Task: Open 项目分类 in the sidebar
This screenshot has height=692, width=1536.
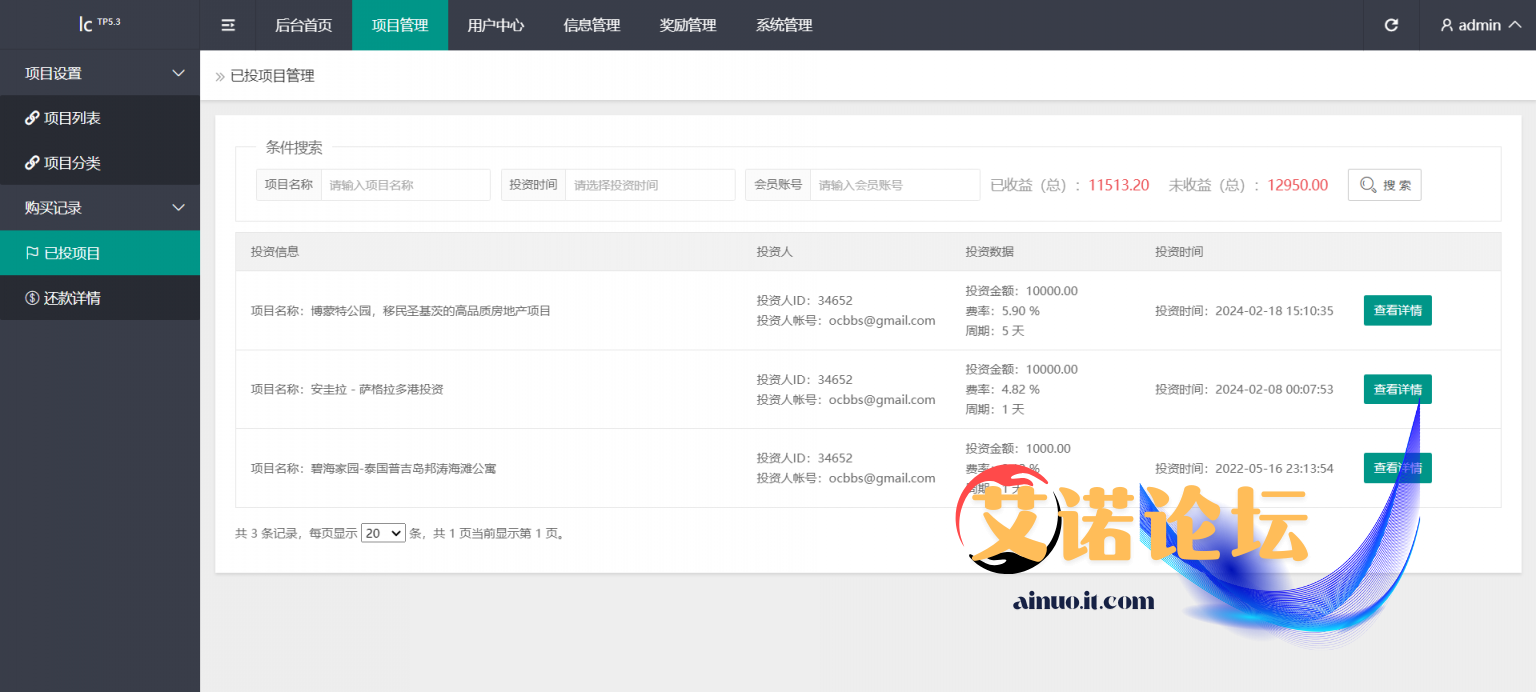Action: pyautogui.click(x=100, y=163)
